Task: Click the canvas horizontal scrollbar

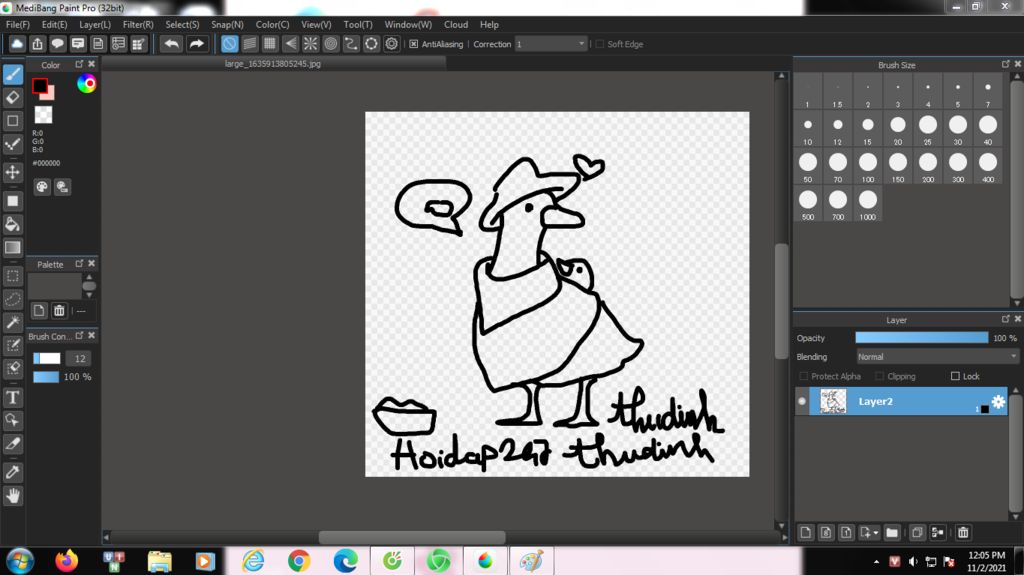Action: pyautogui.click(x=412, y=537)
